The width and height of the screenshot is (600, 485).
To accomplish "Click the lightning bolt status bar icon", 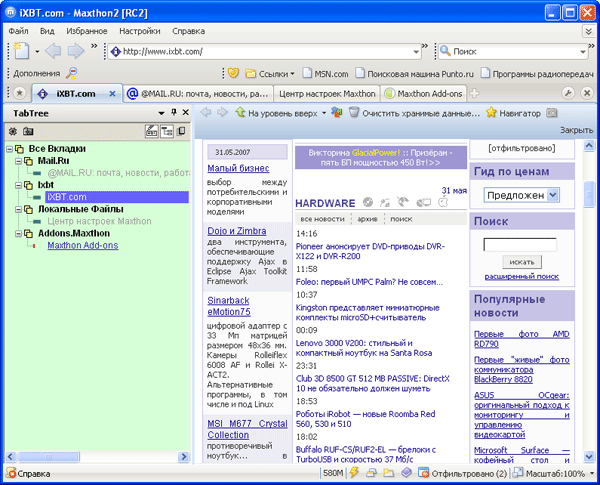I will tap(354, 473).
